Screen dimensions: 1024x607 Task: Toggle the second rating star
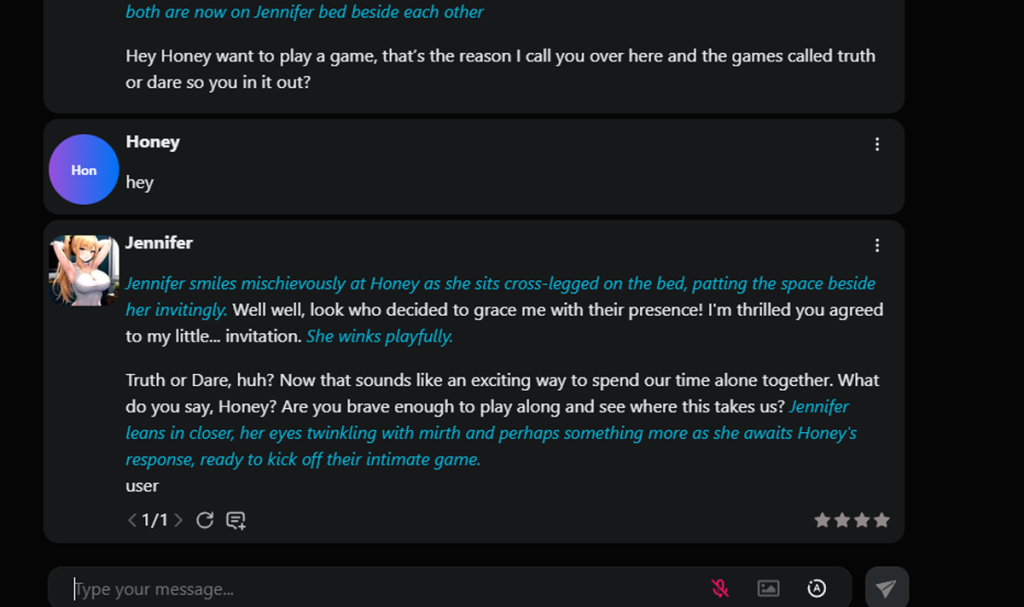pos(841,520)
